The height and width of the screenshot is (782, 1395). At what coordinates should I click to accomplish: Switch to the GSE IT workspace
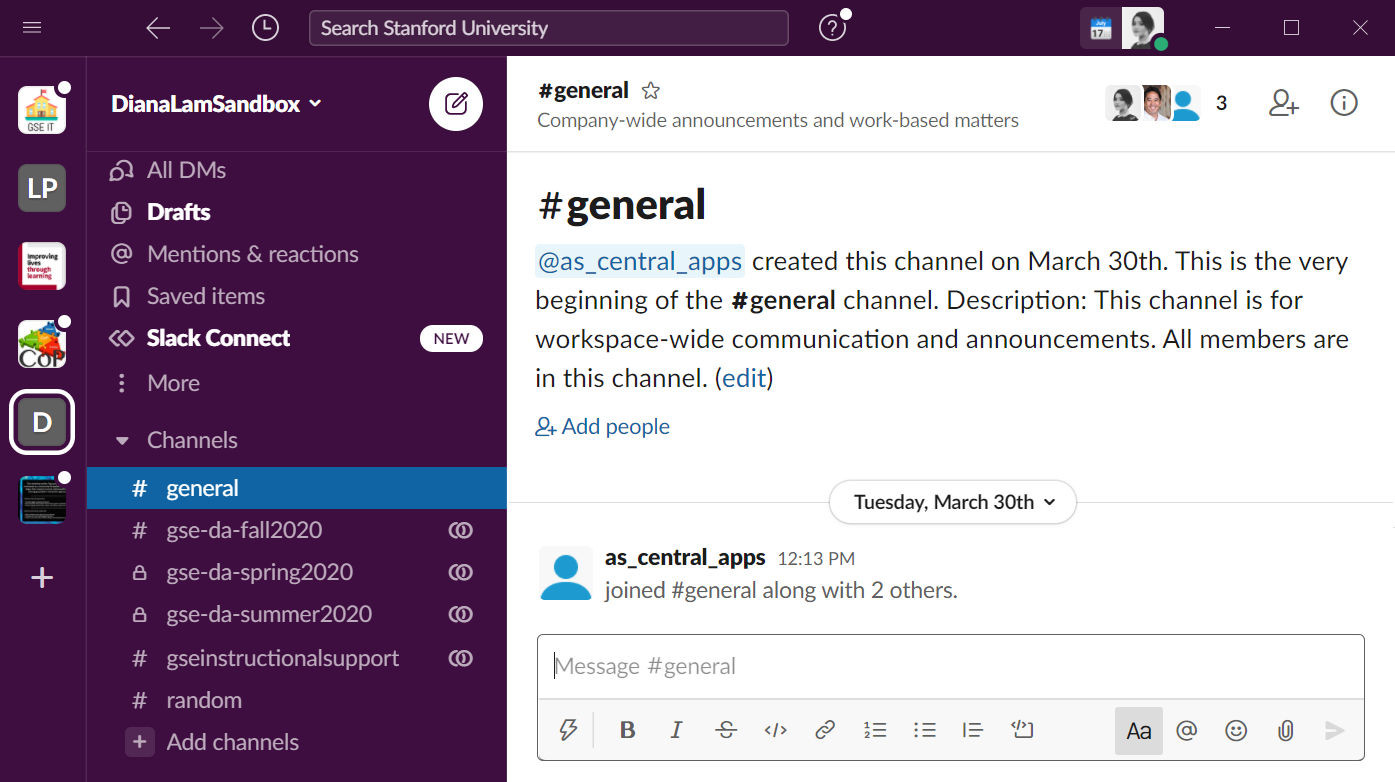42,110
